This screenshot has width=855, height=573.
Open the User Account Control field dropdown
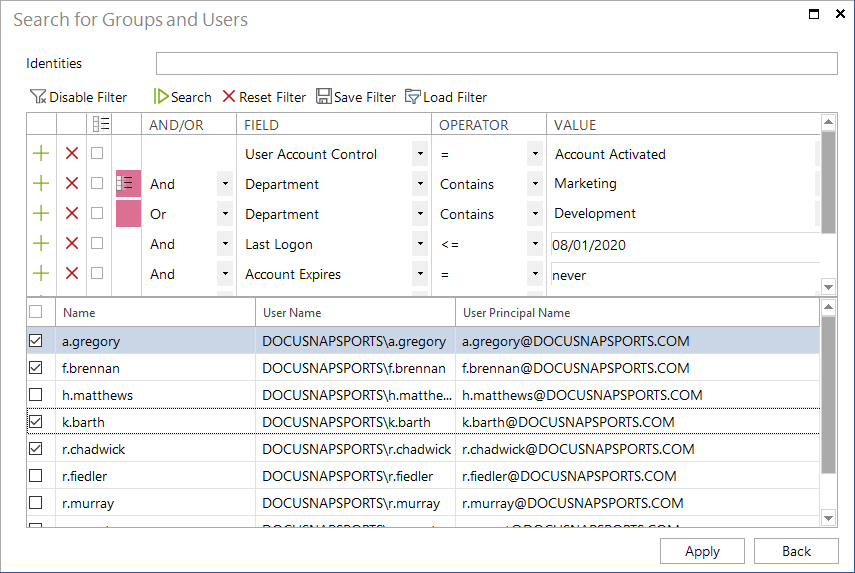pyautogui.click(x=420, y=154)
